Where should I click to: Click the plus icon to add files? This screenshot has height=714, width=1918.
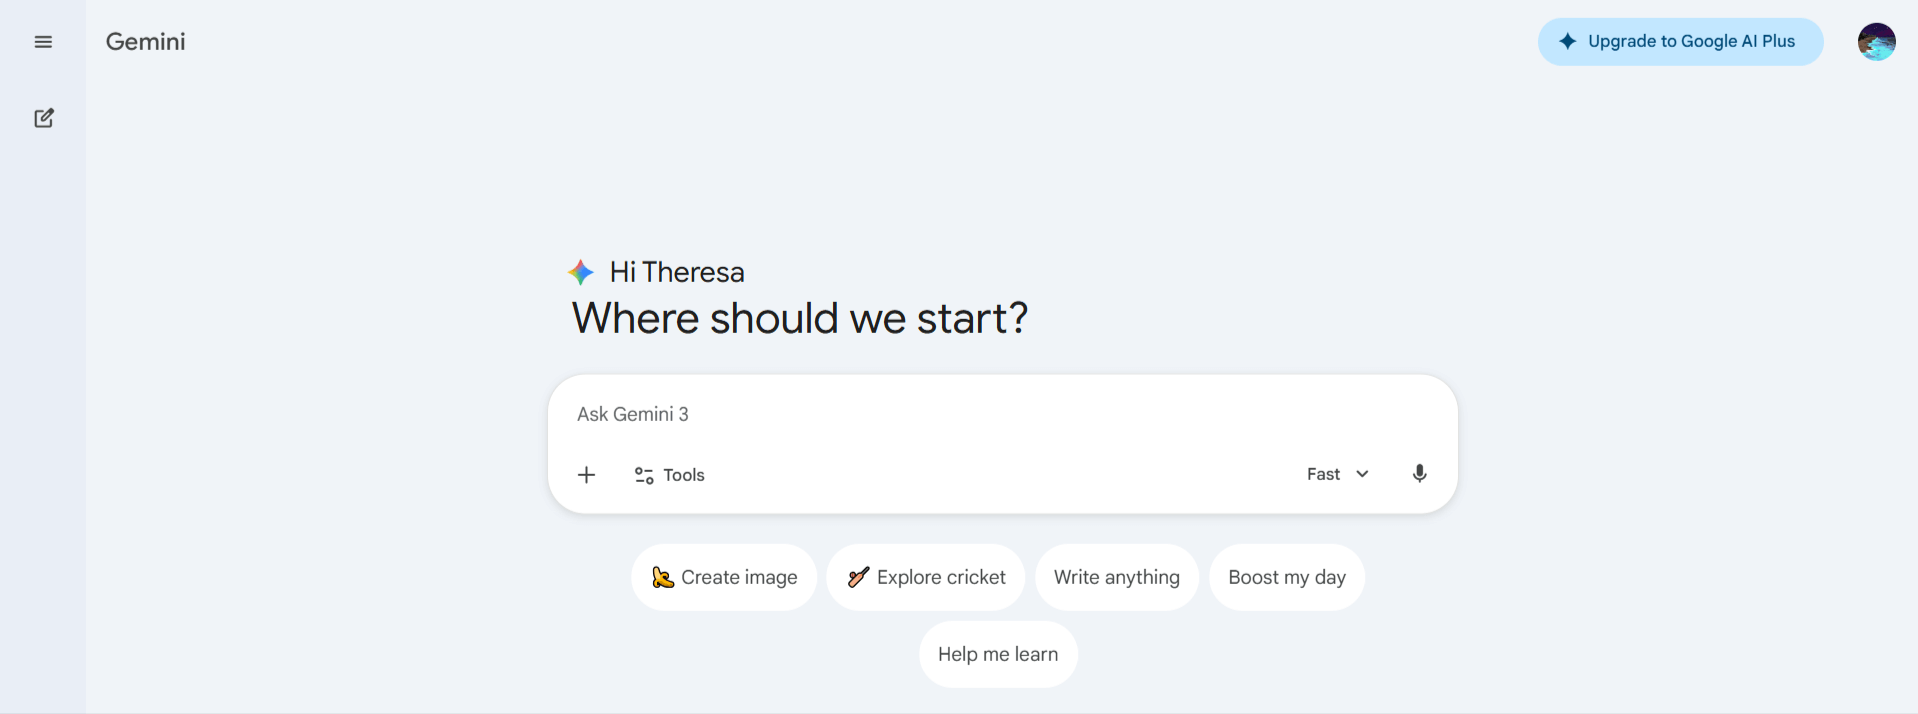587,475
